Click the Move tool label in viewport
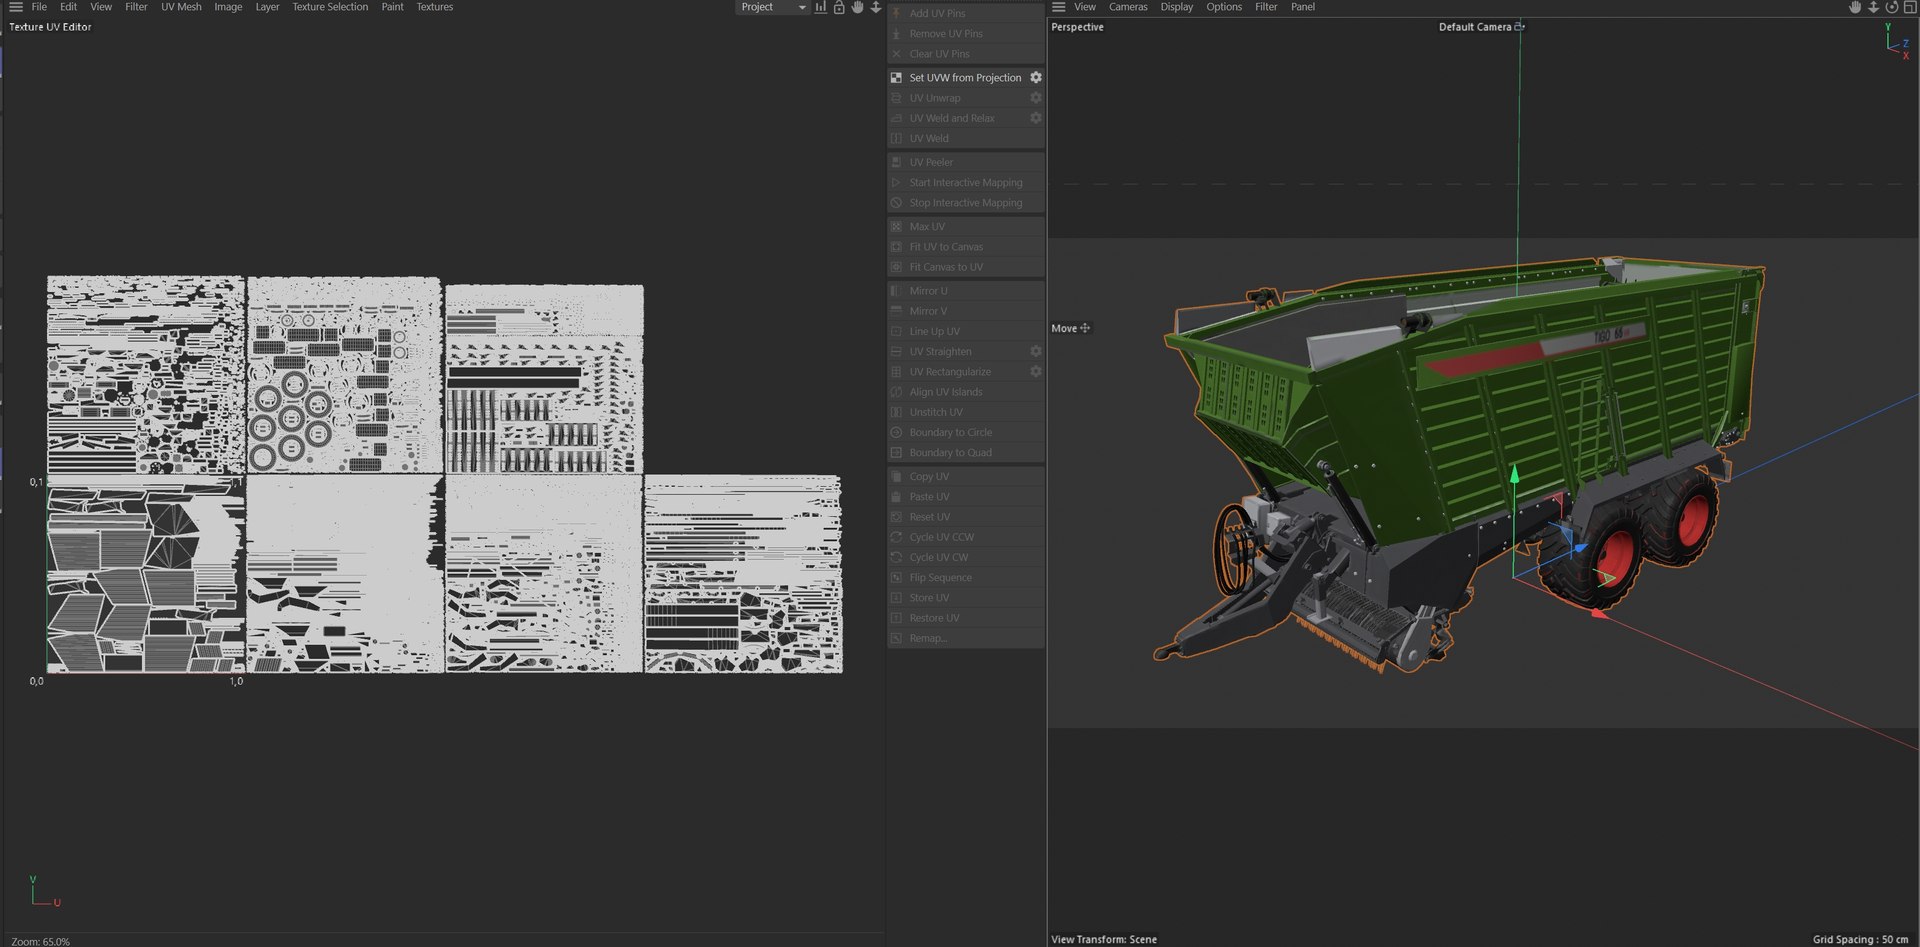This screenshot has width=1920, height=947. (1064, 328)
